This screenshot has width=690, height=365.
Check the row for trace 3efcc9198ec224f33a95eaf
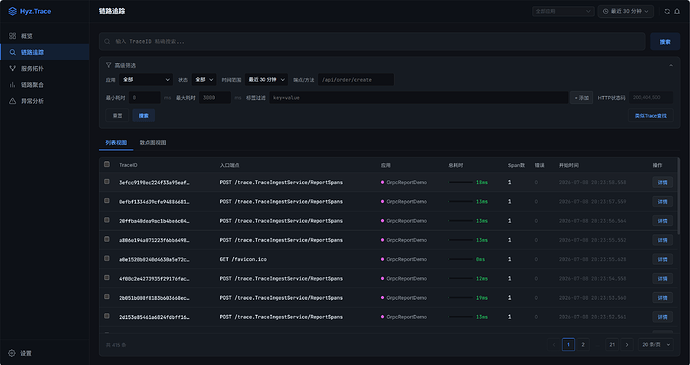pos(106,181)
